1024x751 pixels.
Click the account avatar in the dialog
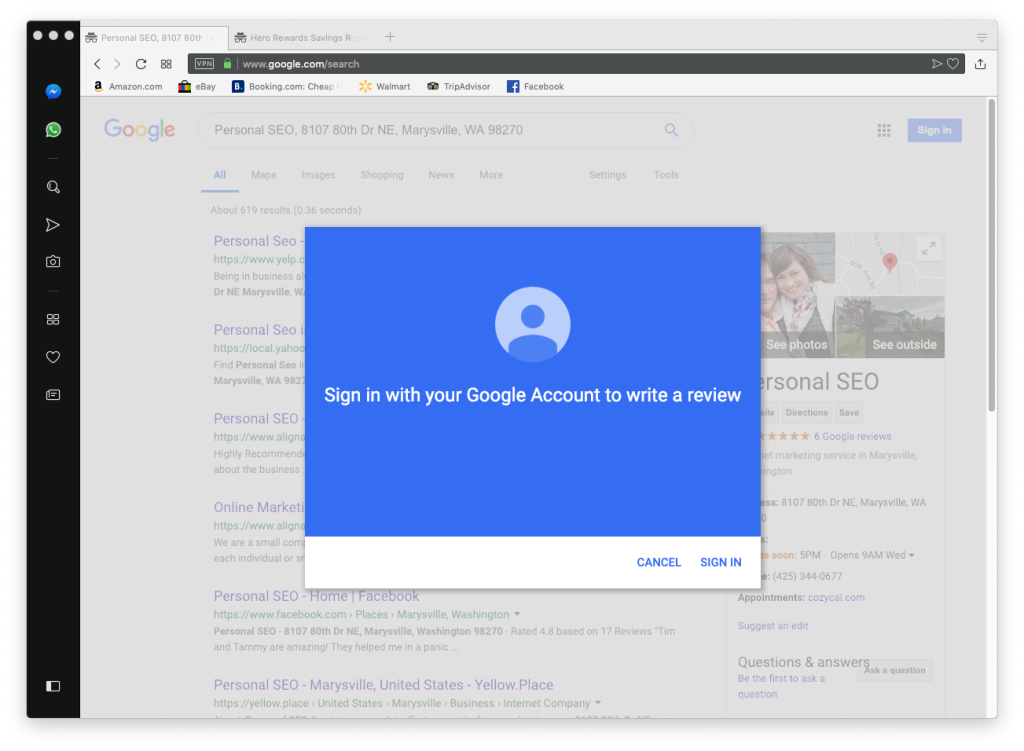tap(533, 325)
